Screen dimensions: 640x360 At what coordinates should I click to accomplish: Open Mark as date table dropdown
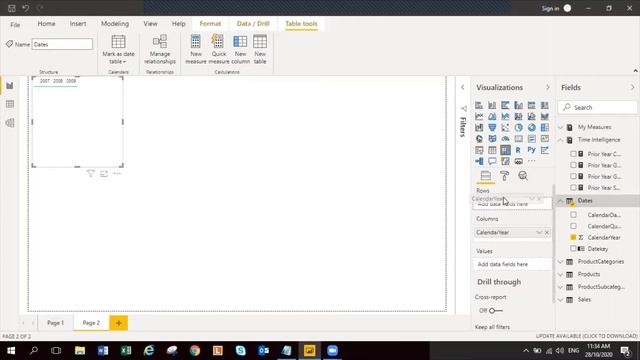[x=118, y=49]
